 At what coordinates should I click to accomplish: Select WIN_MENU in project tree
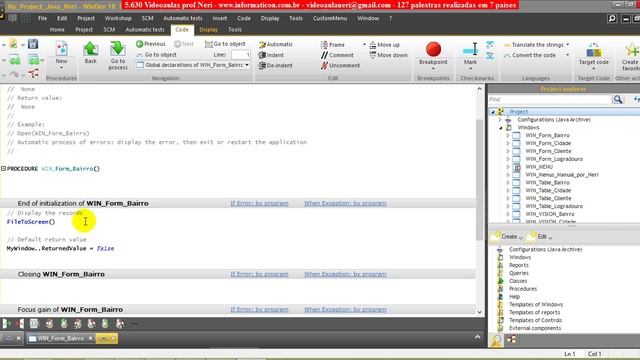point(539,167)
